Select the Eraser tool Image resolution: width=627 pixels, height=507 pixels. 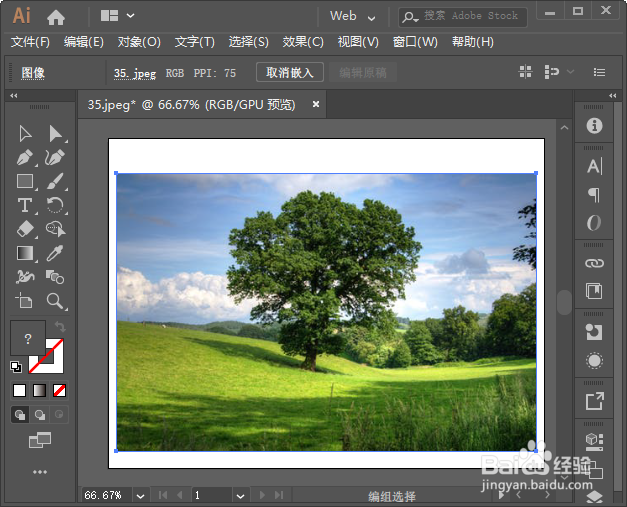point(25,230)
